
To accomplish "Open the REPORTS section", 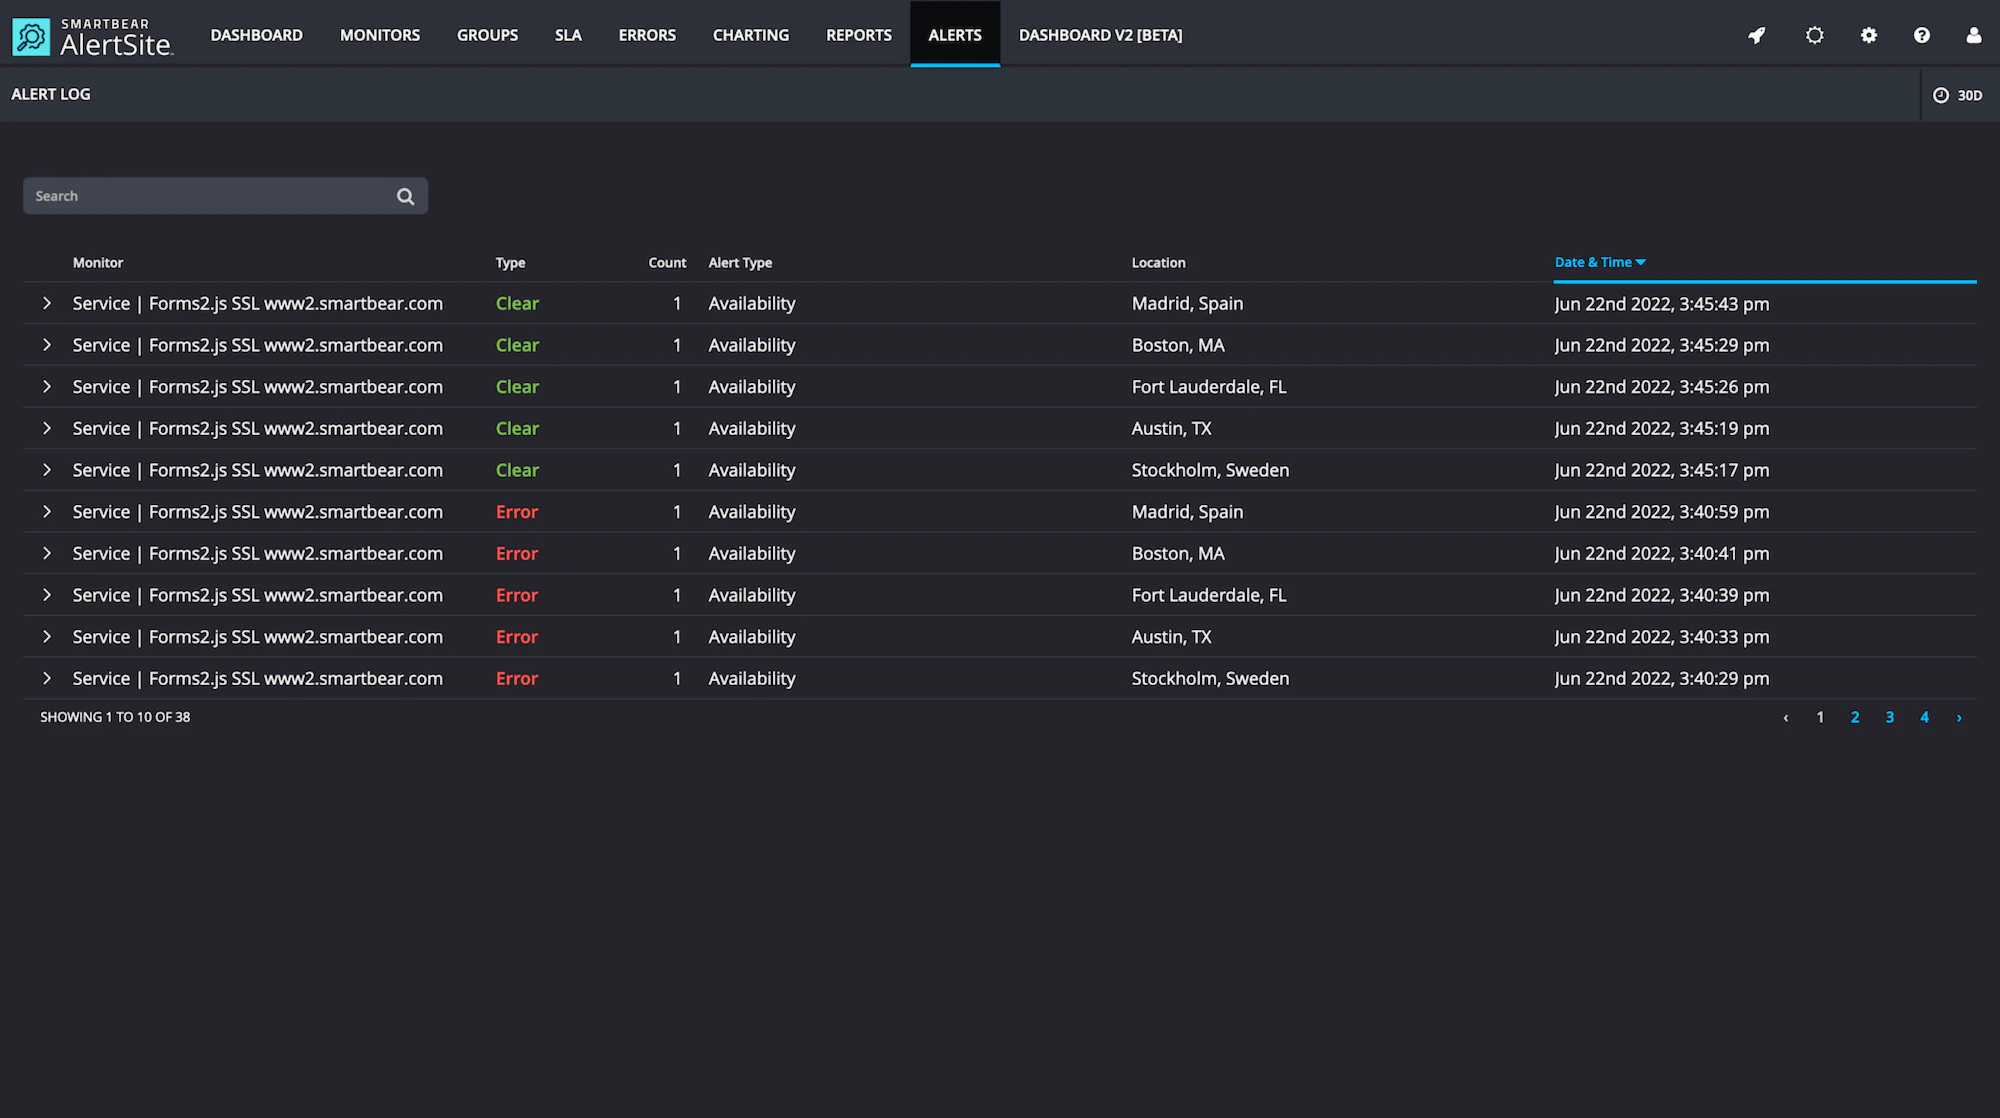I will click(858, 34).
